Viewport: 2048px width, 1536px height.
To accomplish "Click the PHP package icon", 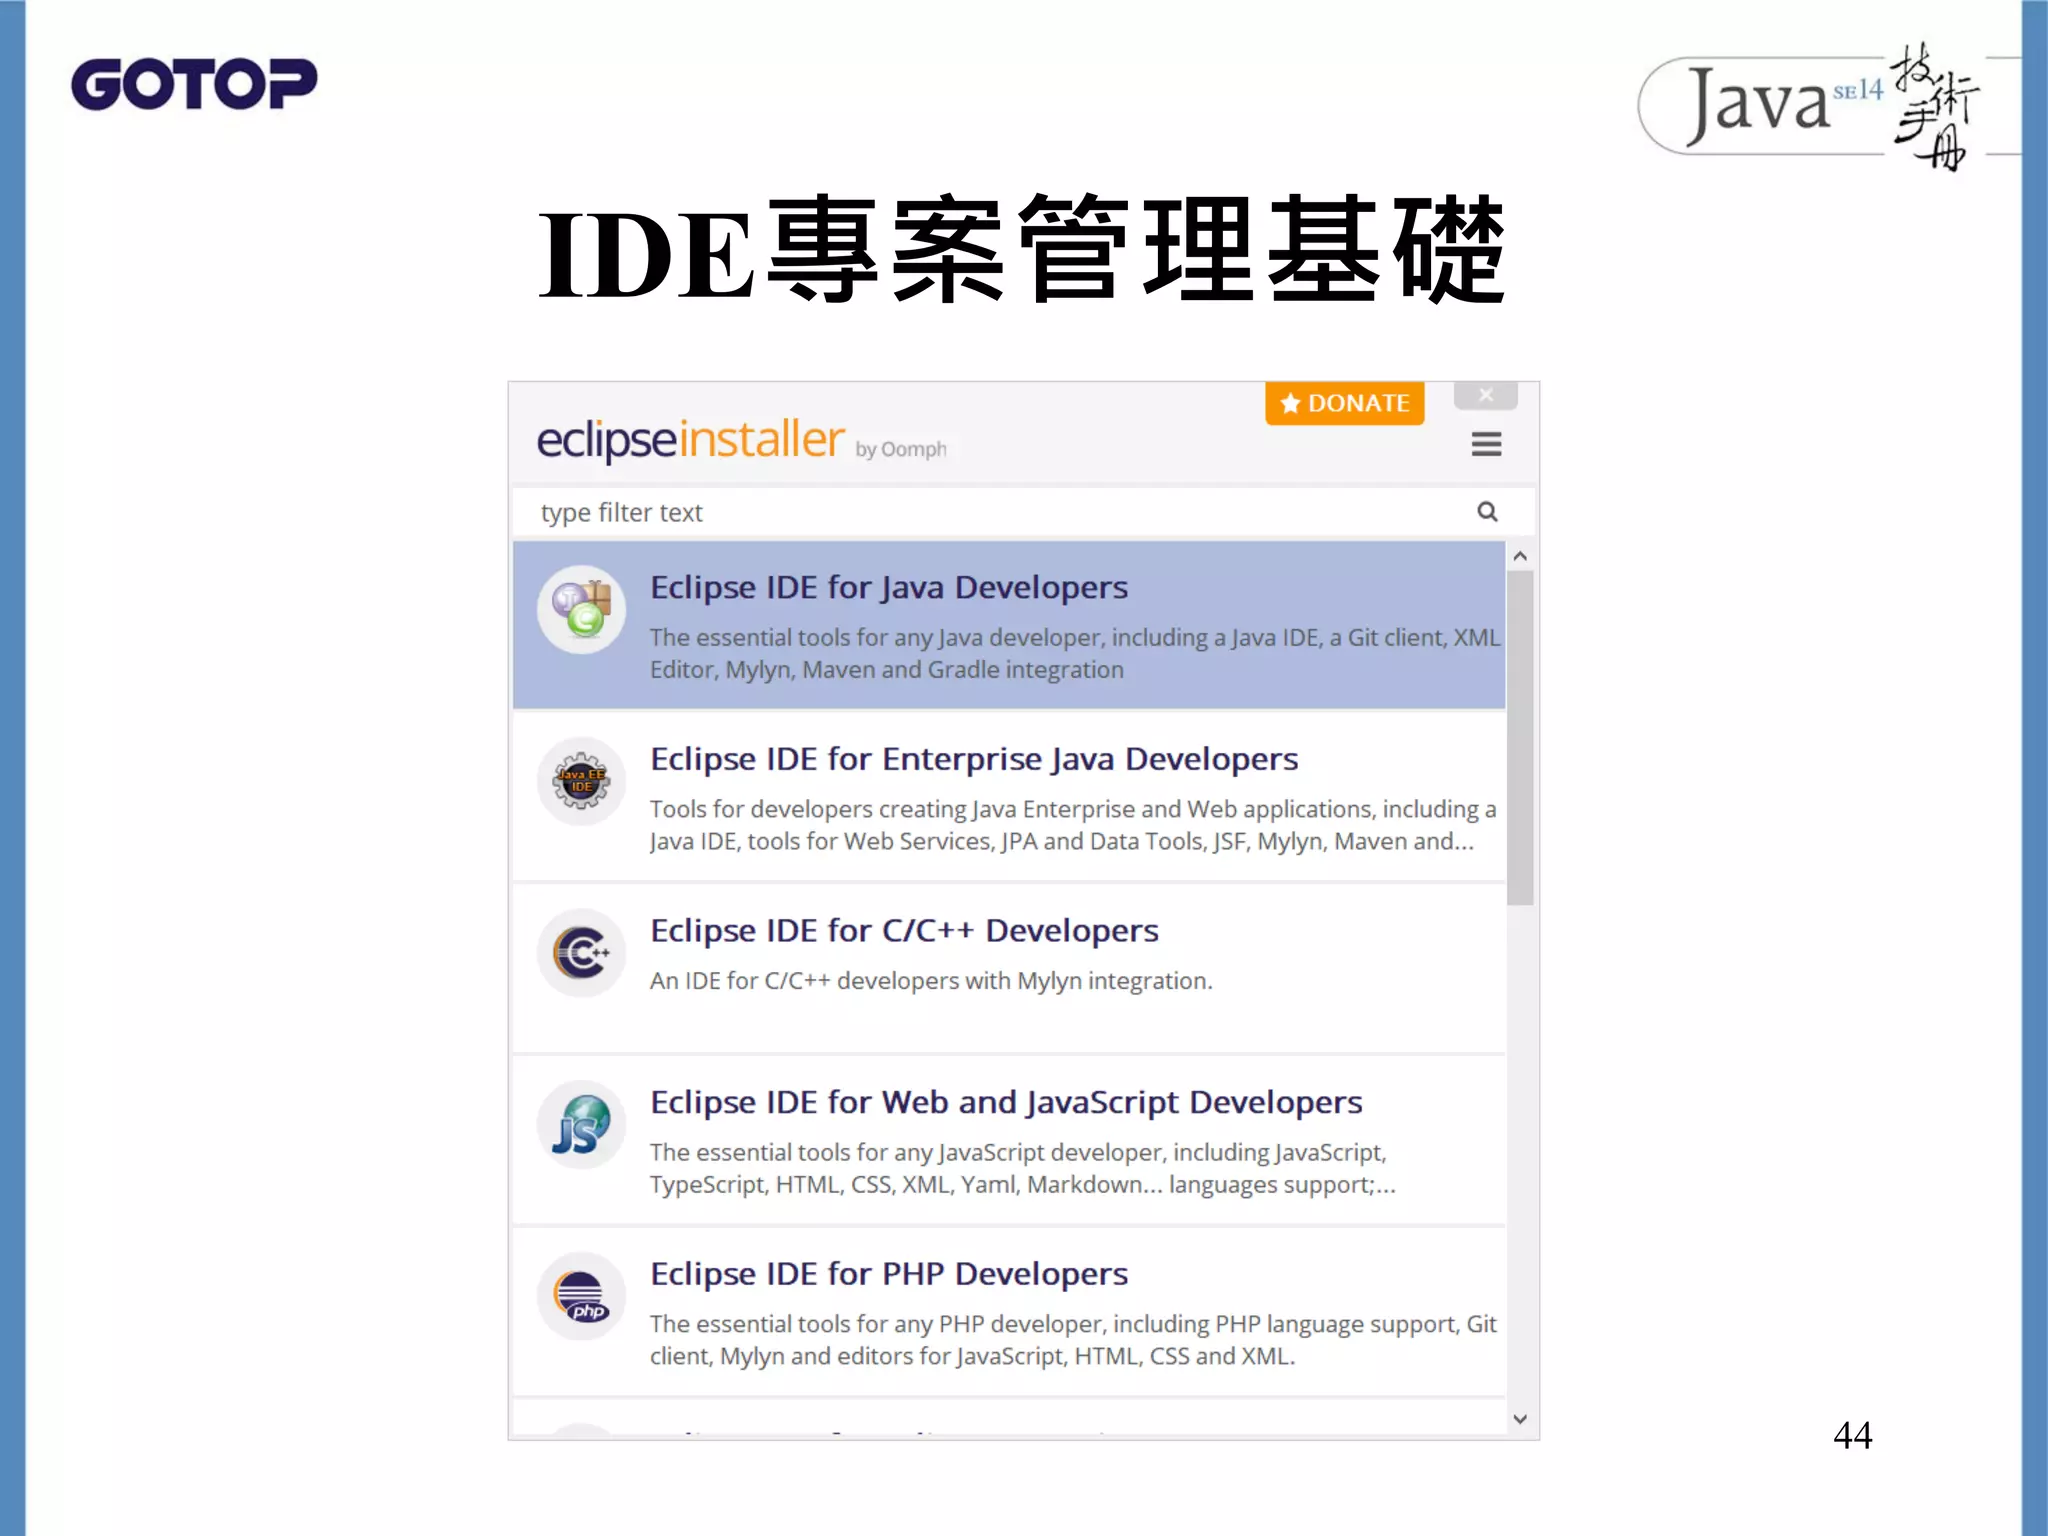I will pyautogui.click(x=581, y=1296).
